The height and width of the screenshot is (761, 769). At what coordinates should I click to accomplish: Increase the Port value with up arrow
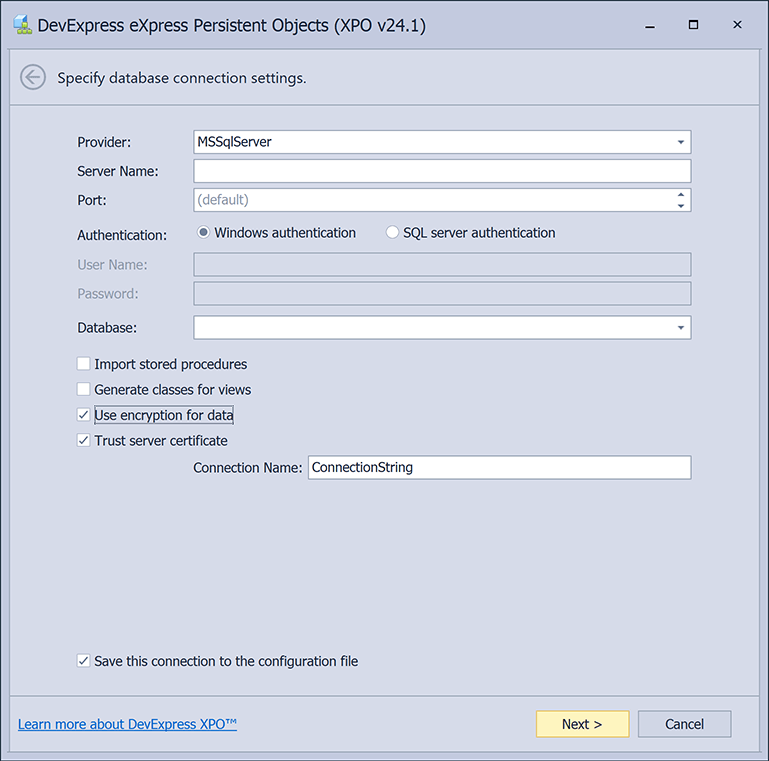point(681,195)
